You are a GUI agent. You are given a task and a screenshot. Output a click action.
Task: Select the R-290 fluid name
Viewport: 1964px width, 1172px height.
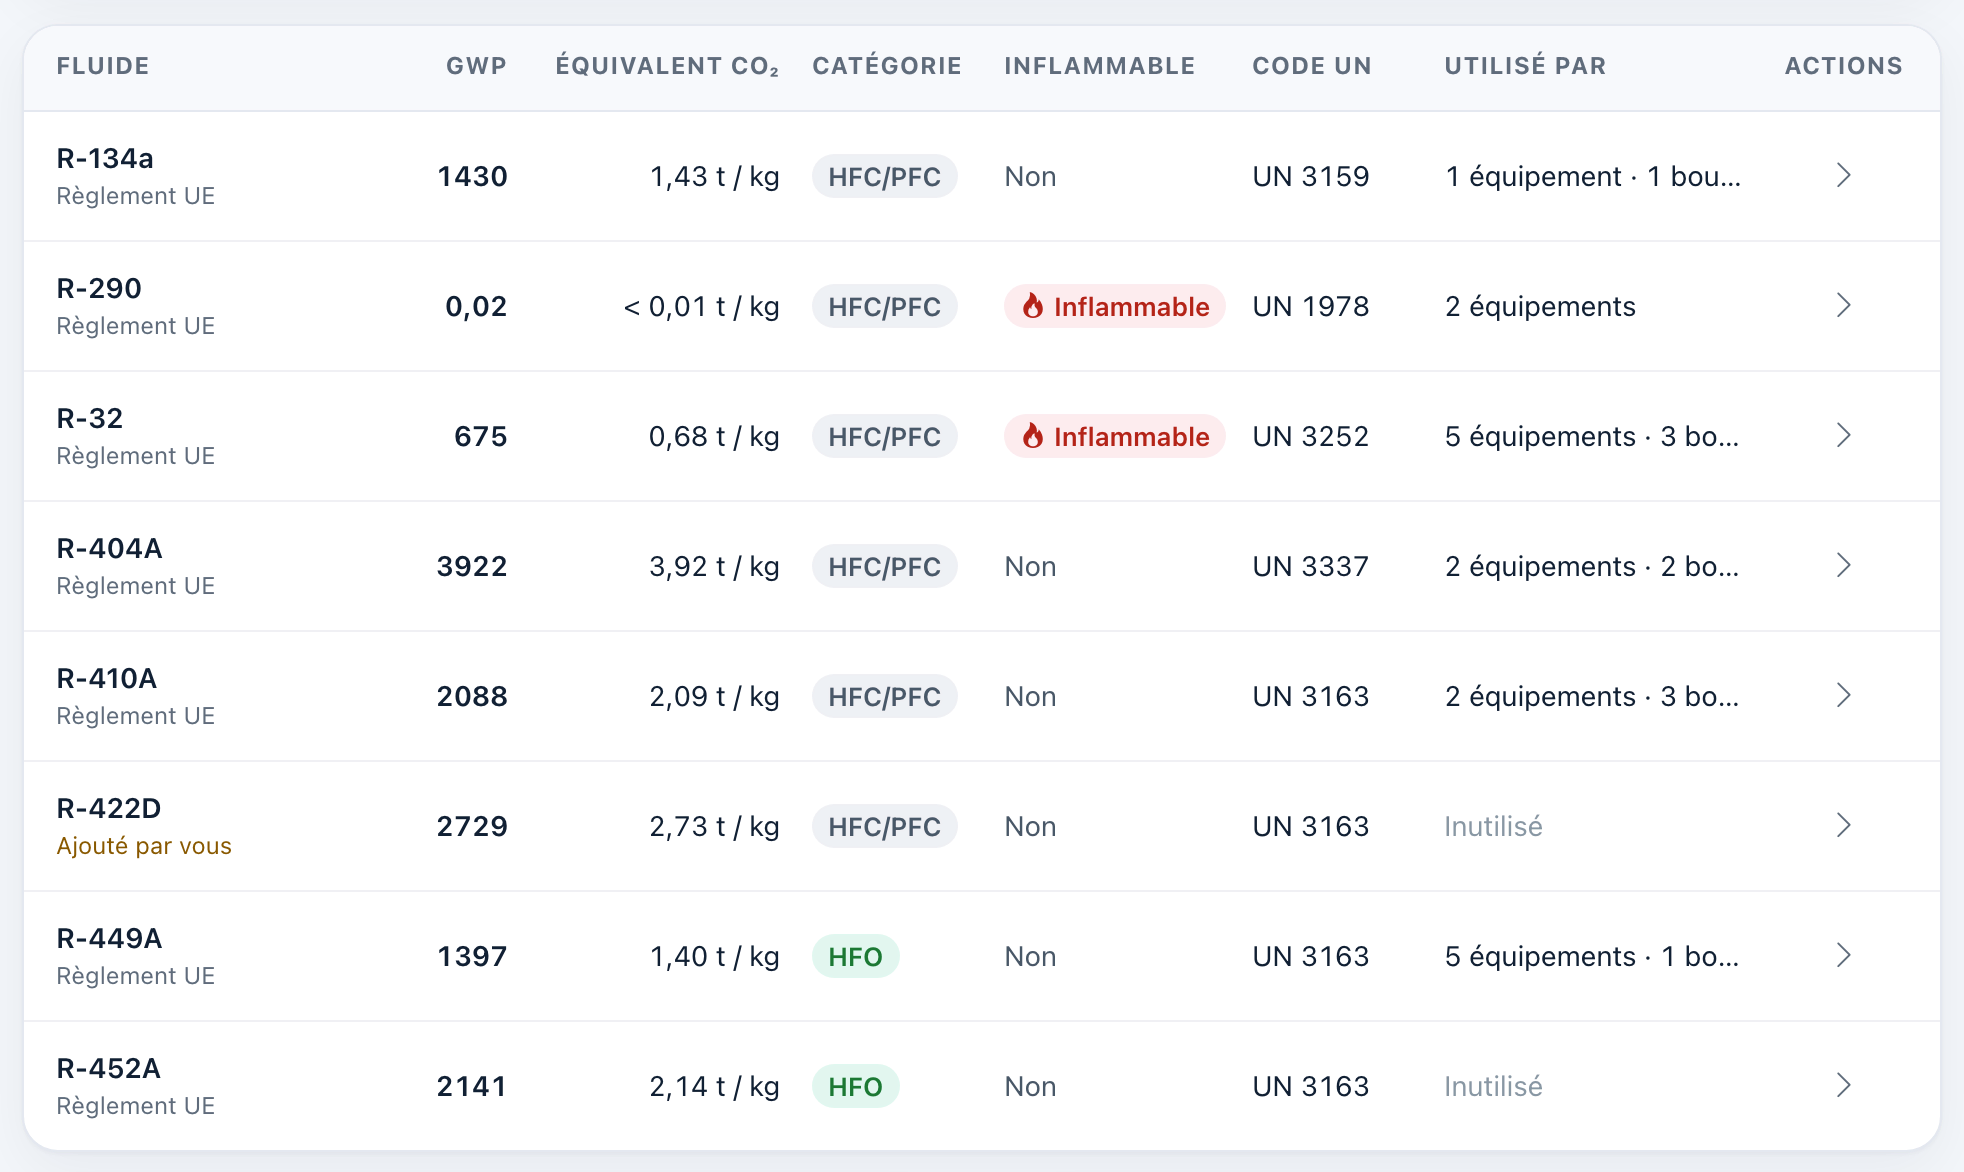coord(99,288)
